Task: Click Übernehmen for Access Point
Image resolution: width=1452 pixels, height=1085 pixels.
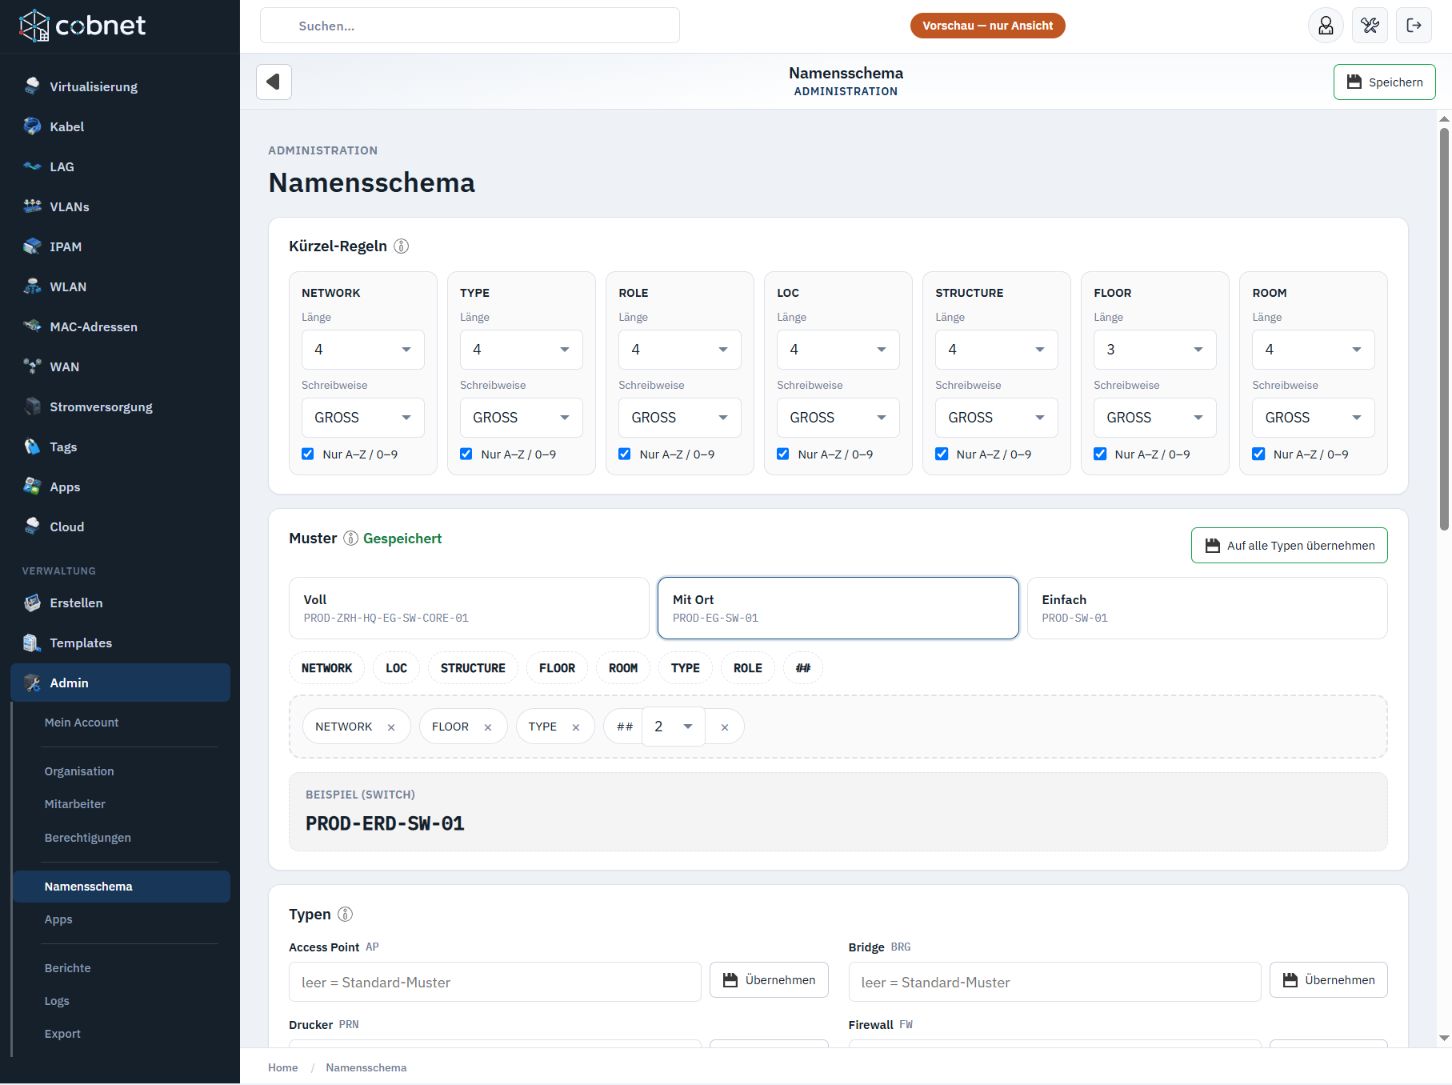Action: coord(769,980)
